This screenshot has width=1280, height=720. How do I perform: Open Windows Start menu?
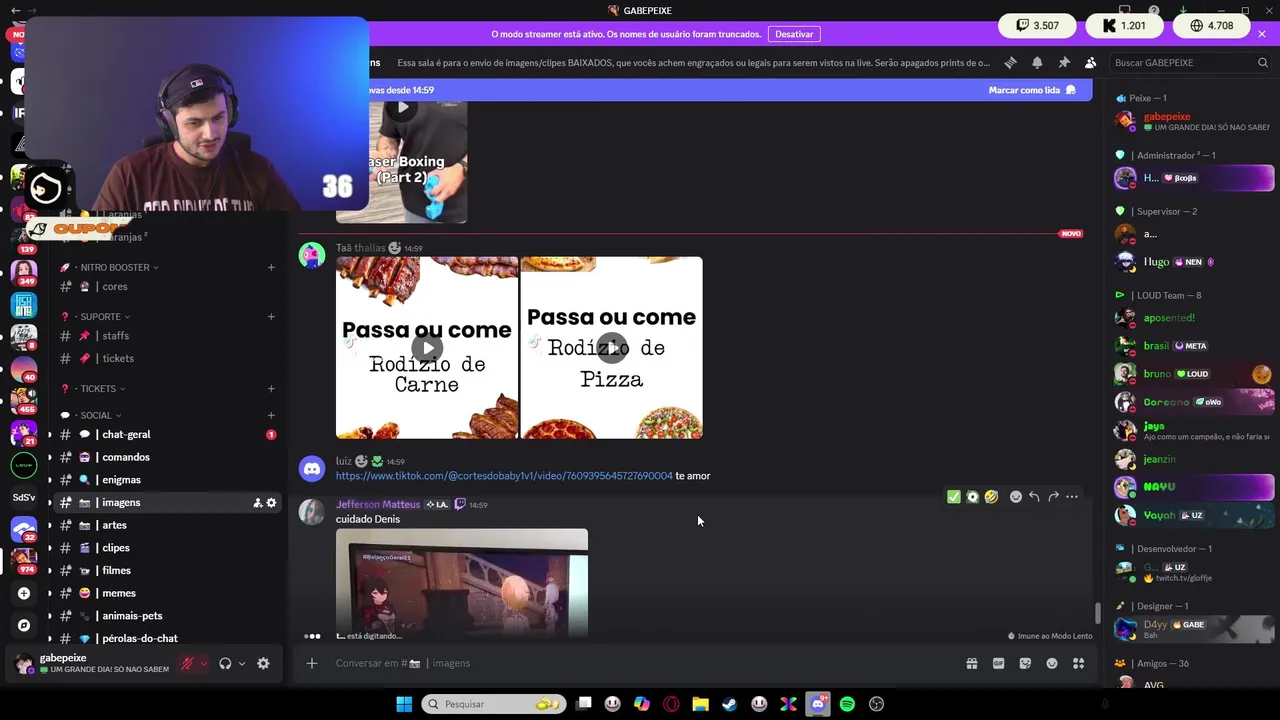[x=404, y=704]
